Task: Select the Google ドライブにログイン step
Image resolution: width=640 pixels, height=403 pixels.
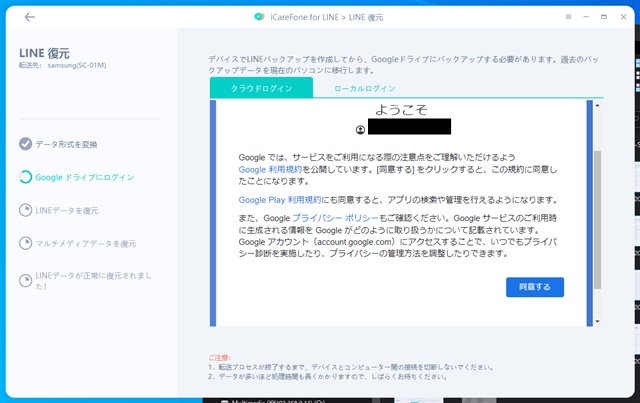Action: [84, 177]
